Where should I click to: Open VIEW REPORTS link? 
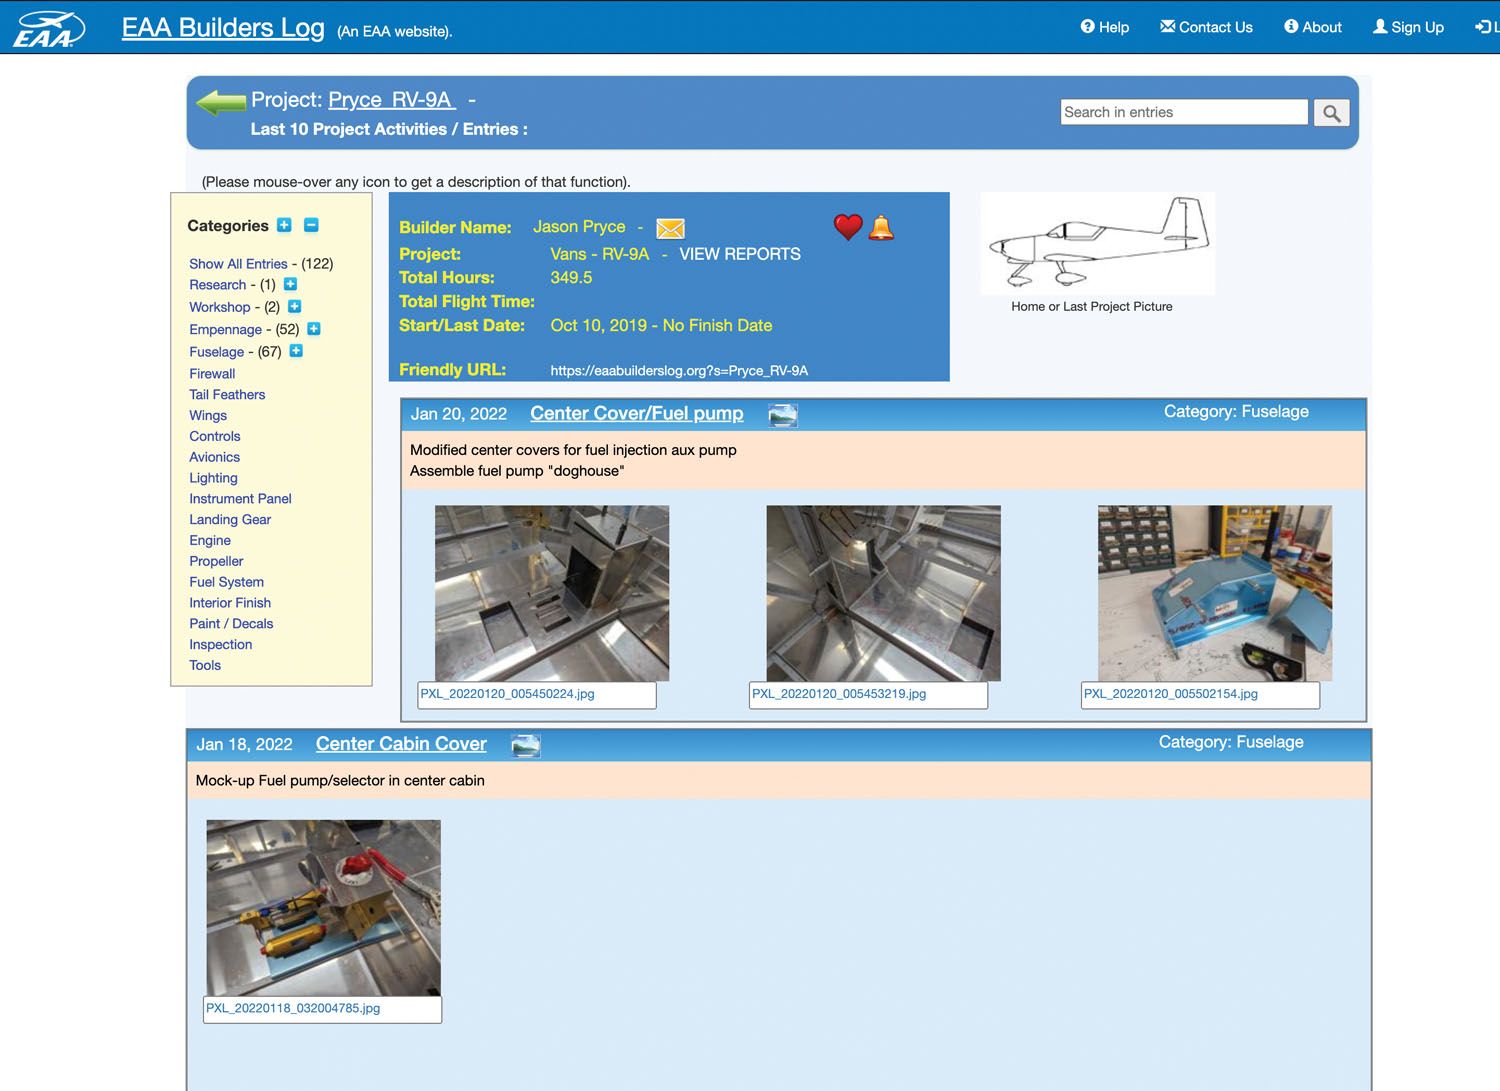[x=740, y=254]
